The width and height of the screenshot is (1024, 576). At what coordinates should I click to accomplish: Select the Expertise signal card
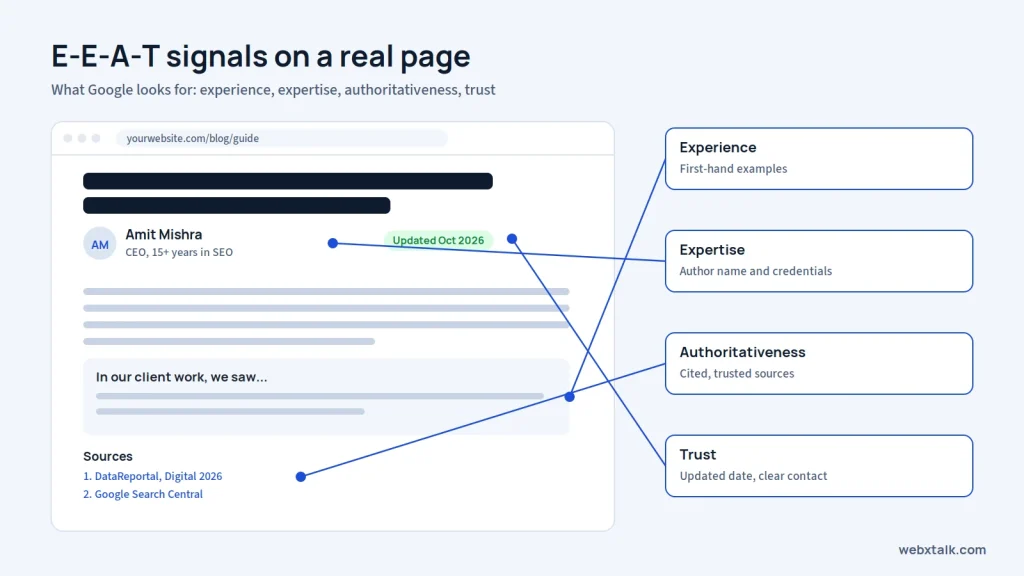[819, 261]
